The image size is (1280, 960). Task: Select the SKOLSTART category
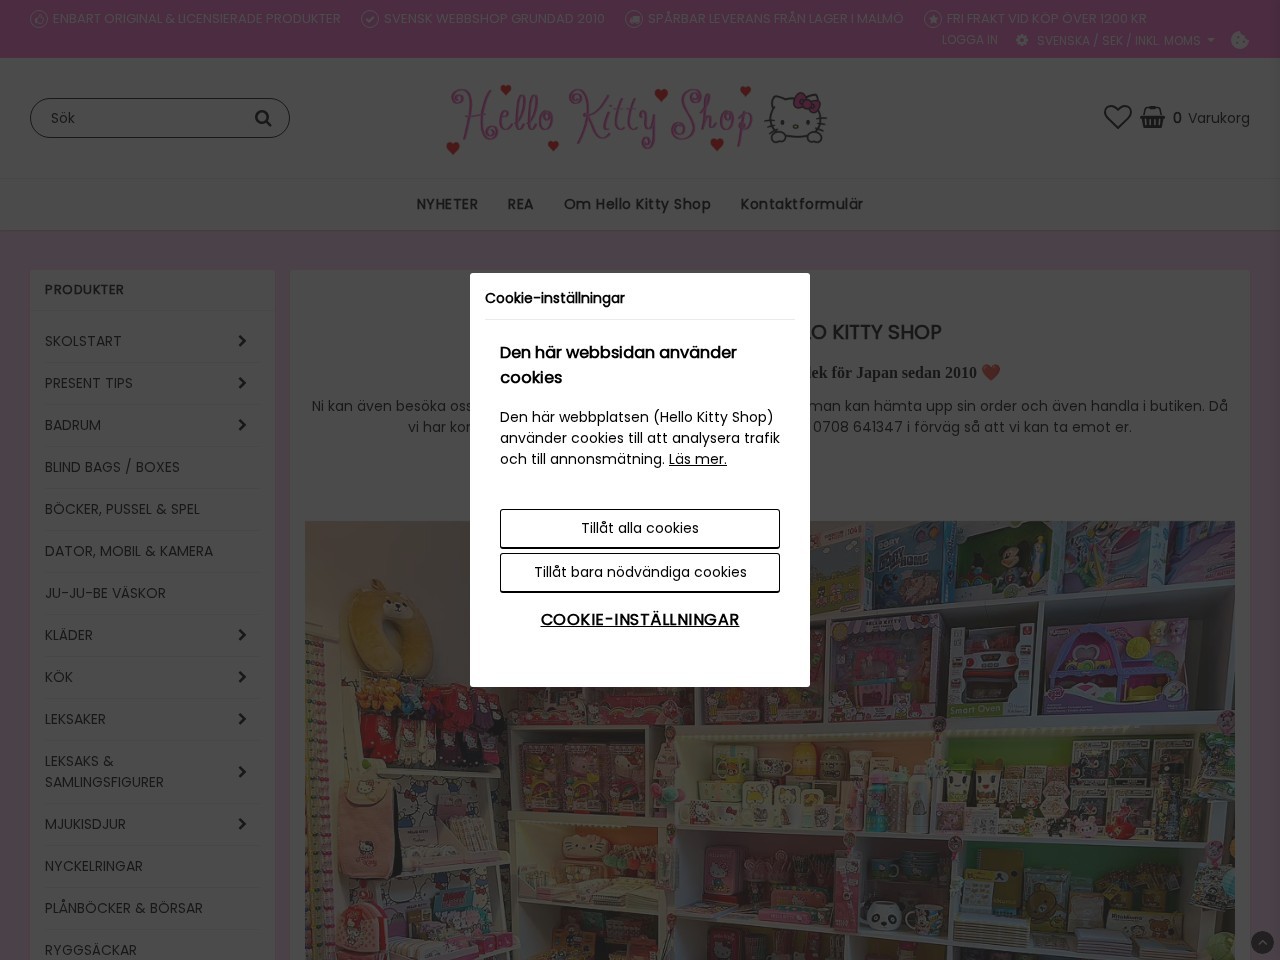pyautogui.click(x=83, y=341)
